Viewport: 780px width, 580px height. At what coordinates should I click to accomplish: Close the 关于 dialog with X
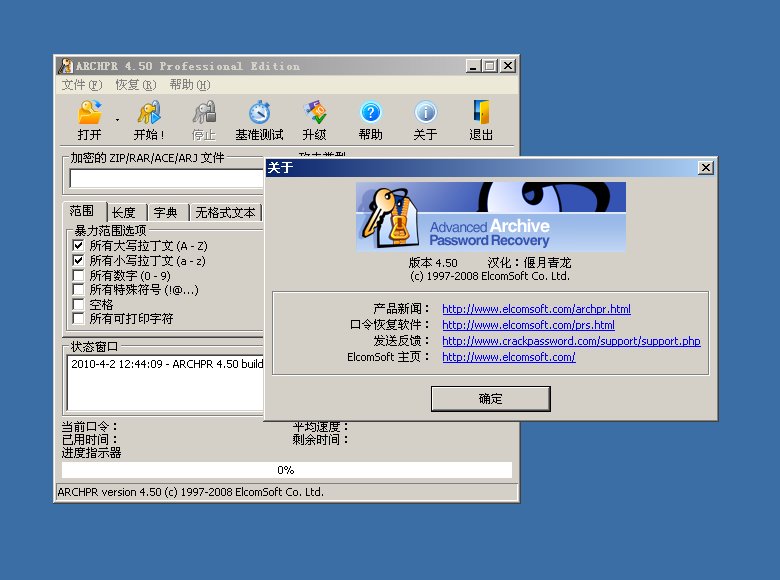point(705,168)
